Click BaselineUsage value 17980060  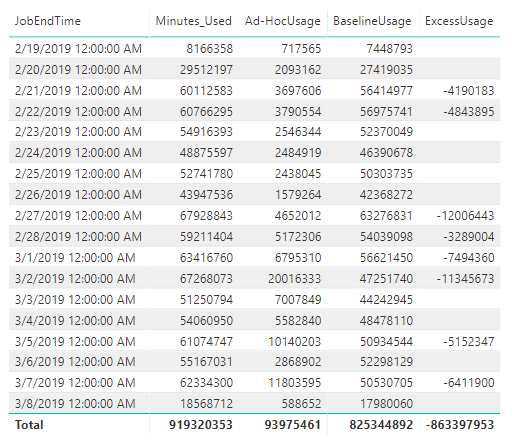point(386,404)
